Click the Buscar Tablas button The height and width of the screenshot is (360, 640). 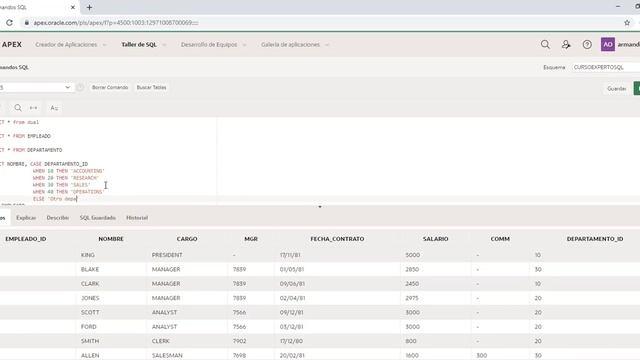(151, 87)
